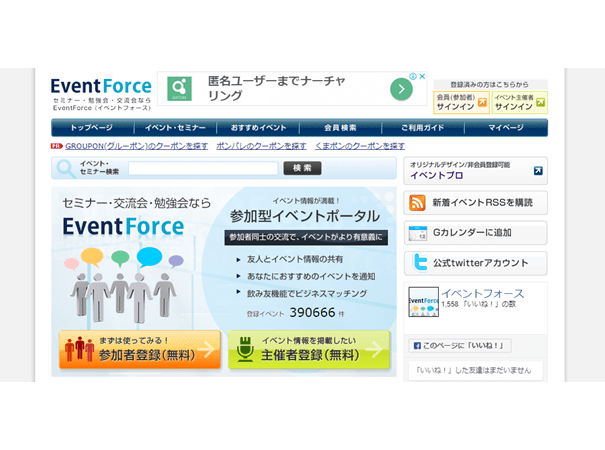Screen dimensions: 605x450
Task: Open the EventForce Facebook page thumbnail
Action: pyautogui.click(x=423, y=301)
